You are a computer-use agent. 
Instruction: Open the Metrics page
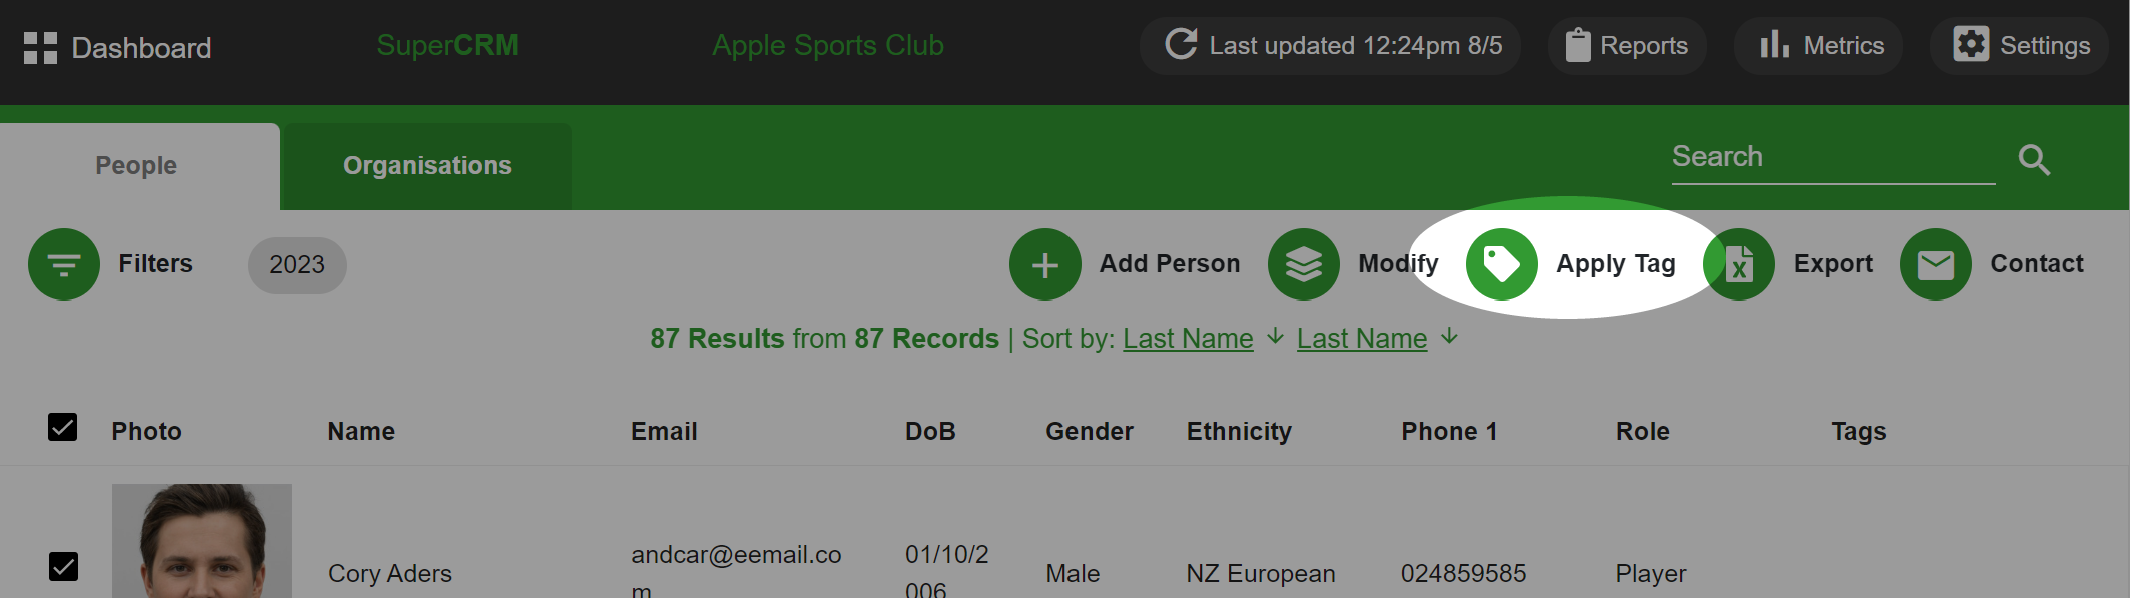click(x=1818, y=46)
